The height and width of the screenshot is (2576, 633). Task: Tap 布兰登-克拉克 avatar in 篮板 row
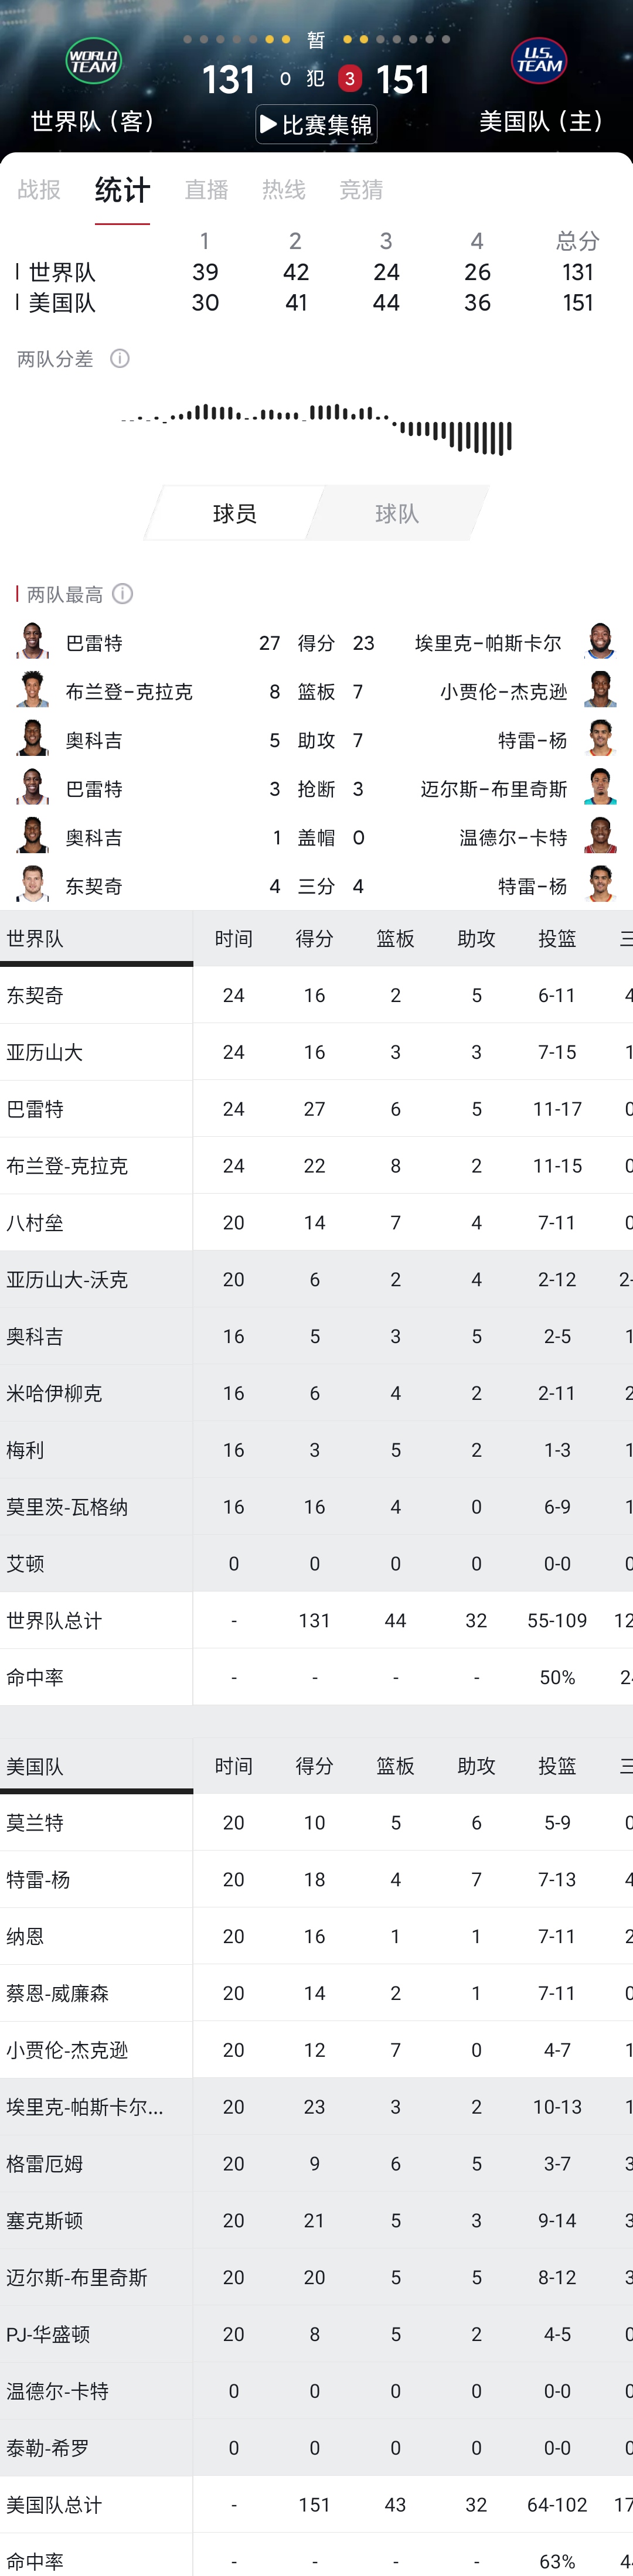click(32, 691)
